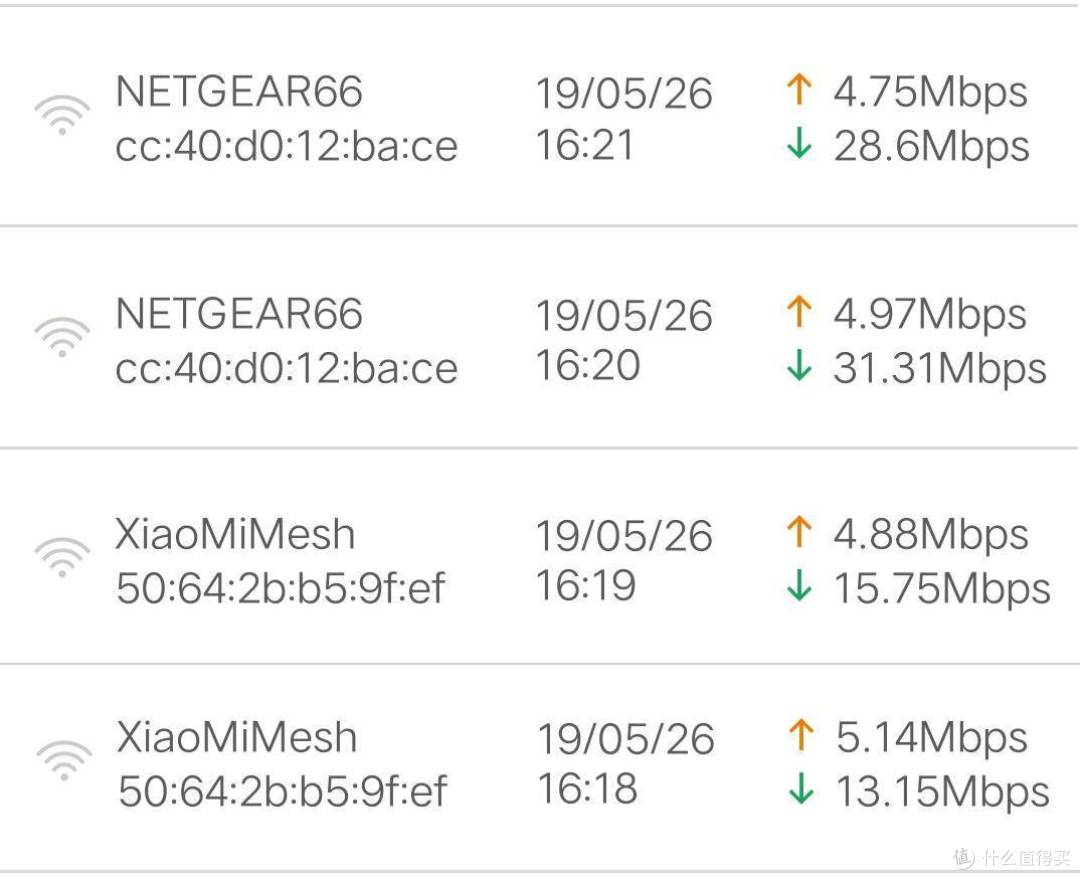Image resolution: width=1080 pixels, height=880 pixels.
Task: Click the green download arrow beside 15.75Mbps
Action: (798, 587)
